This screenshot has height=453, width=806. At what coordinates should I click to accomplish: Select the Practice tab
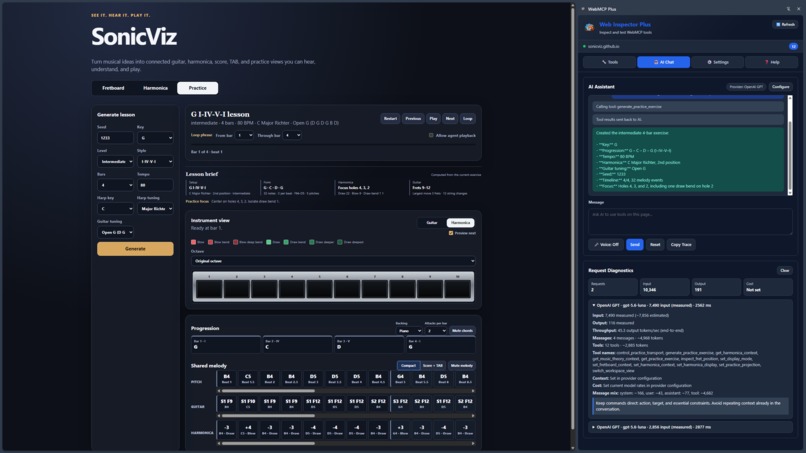pyautogui.click(x=197, y=88)
